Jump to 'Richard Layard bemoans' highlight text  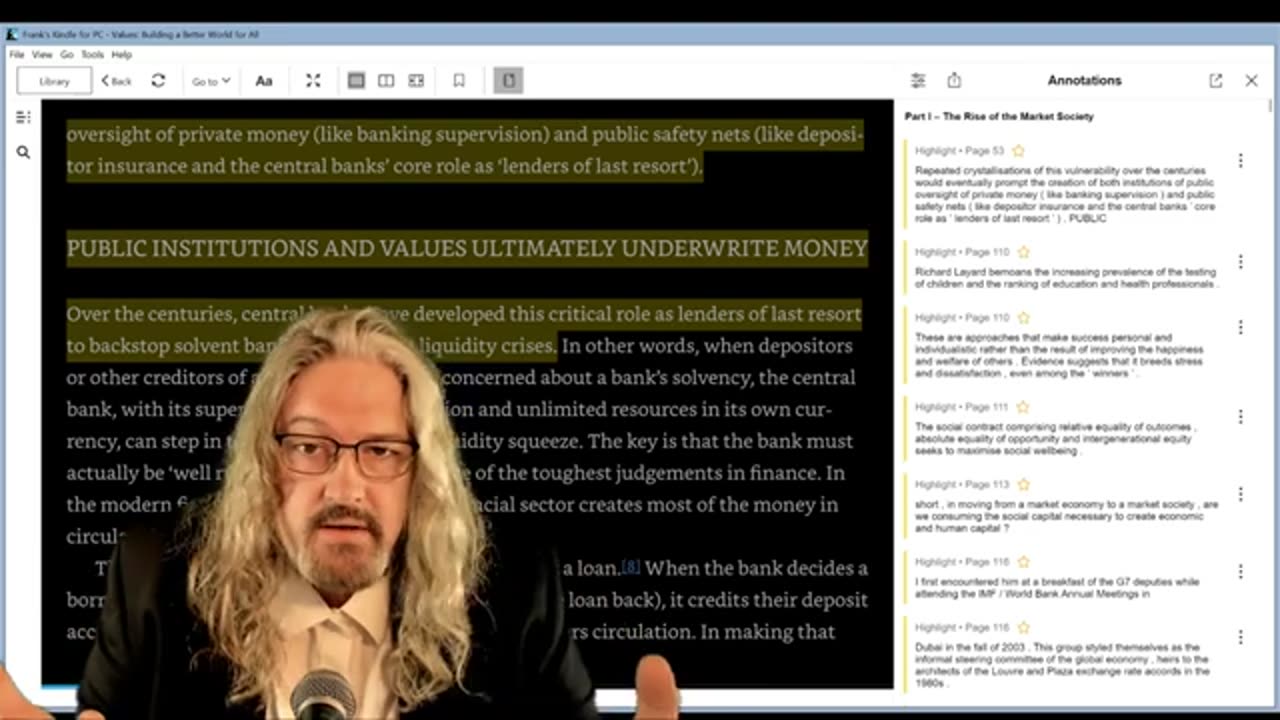pyautogui.click(x=1066, y=278)
